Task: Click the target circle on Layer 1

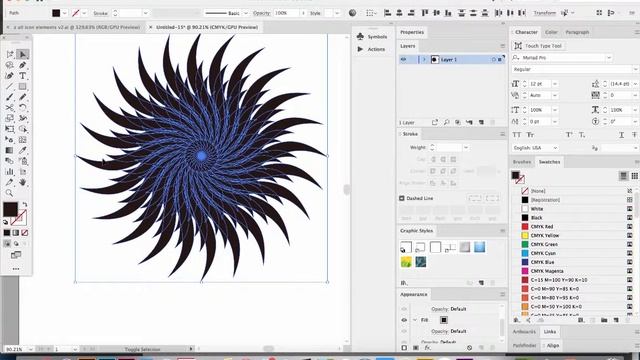Action: [493, 60]
